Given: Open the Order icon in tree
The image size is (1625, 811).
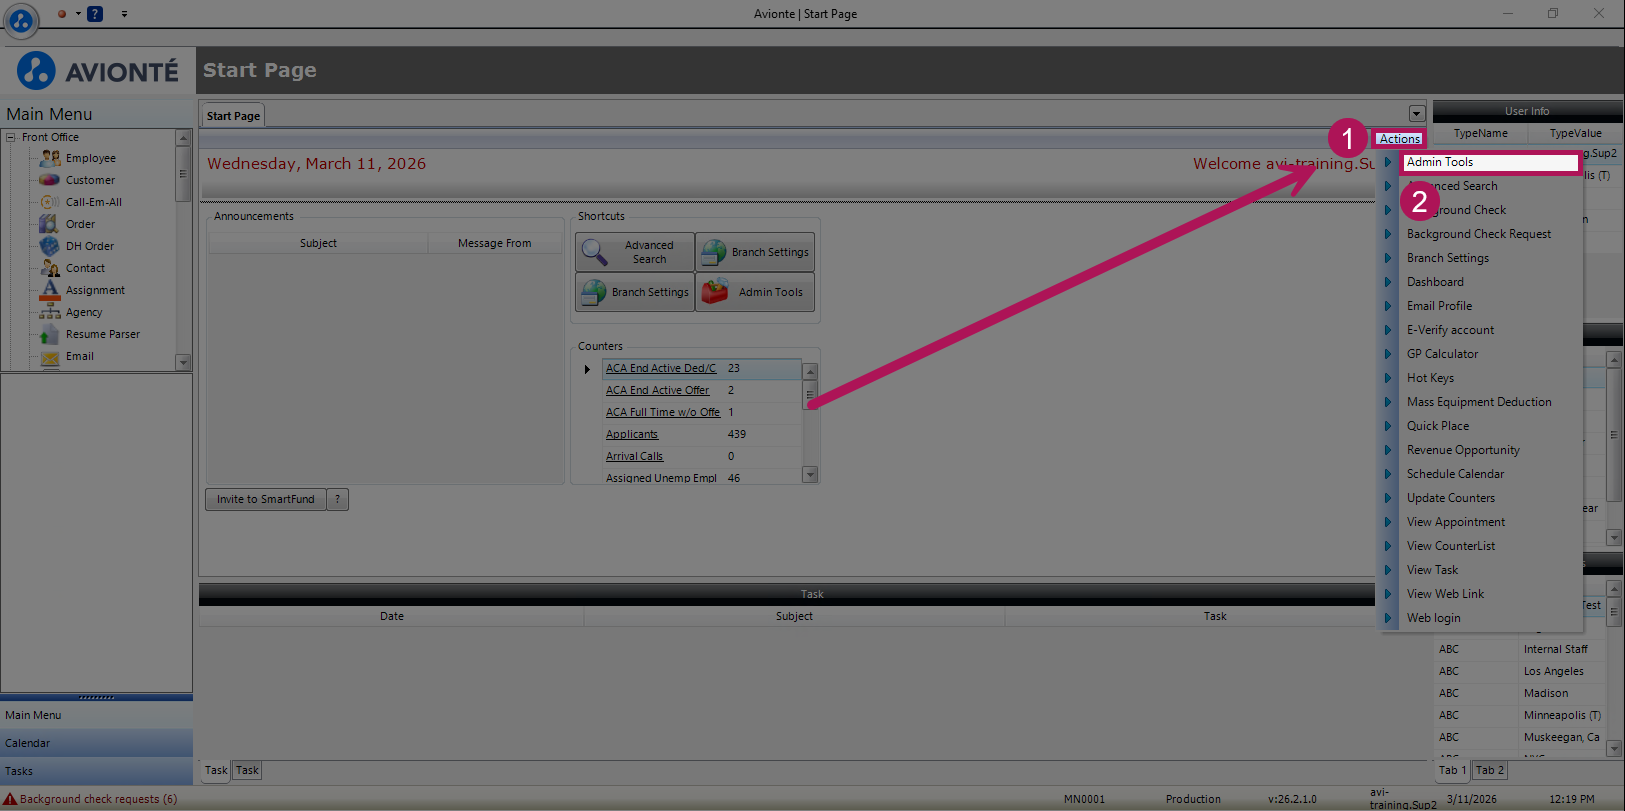Looking at the screenshot, I should [x=50, y=224].
